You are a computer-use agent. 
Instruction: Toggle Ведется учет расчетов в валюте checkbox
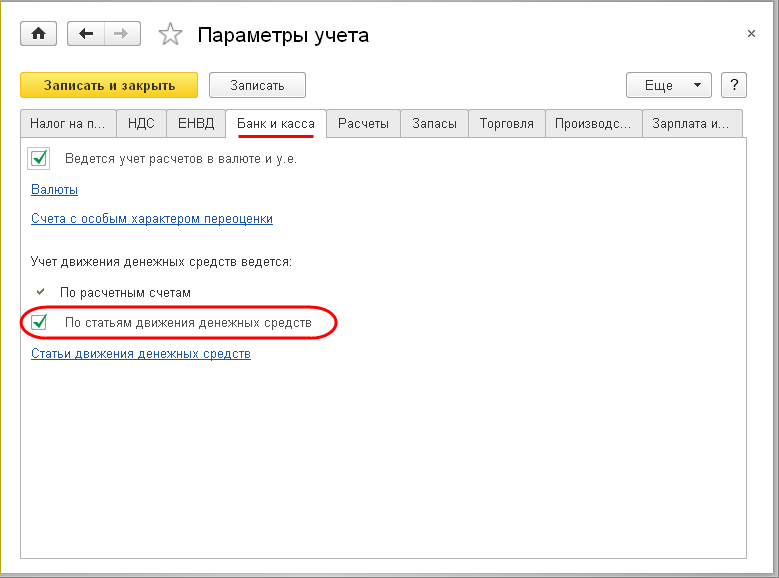40,158
